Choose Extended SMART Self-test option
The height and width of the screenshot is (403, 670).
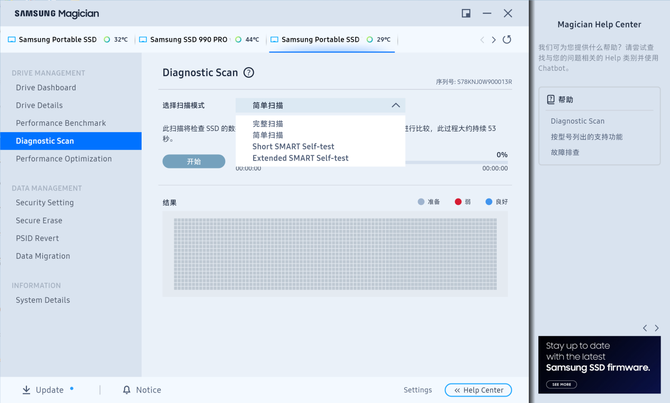(x=300, y=158)
